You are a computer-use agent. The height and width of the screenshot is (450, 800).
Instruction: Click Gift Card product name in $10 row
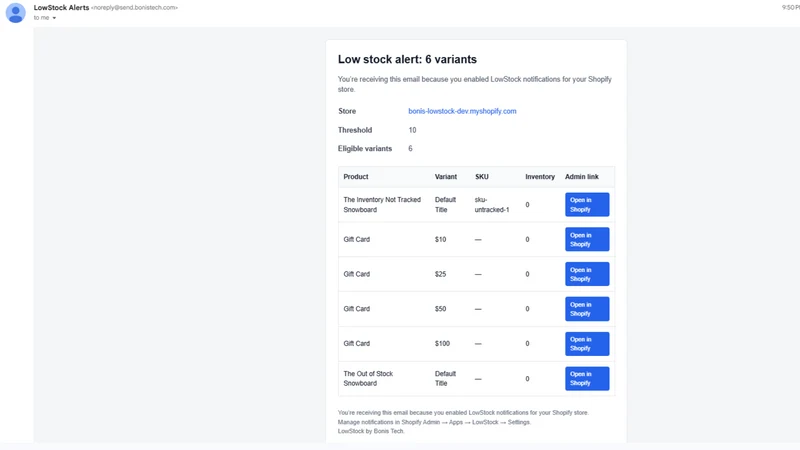tap(357, 239)
